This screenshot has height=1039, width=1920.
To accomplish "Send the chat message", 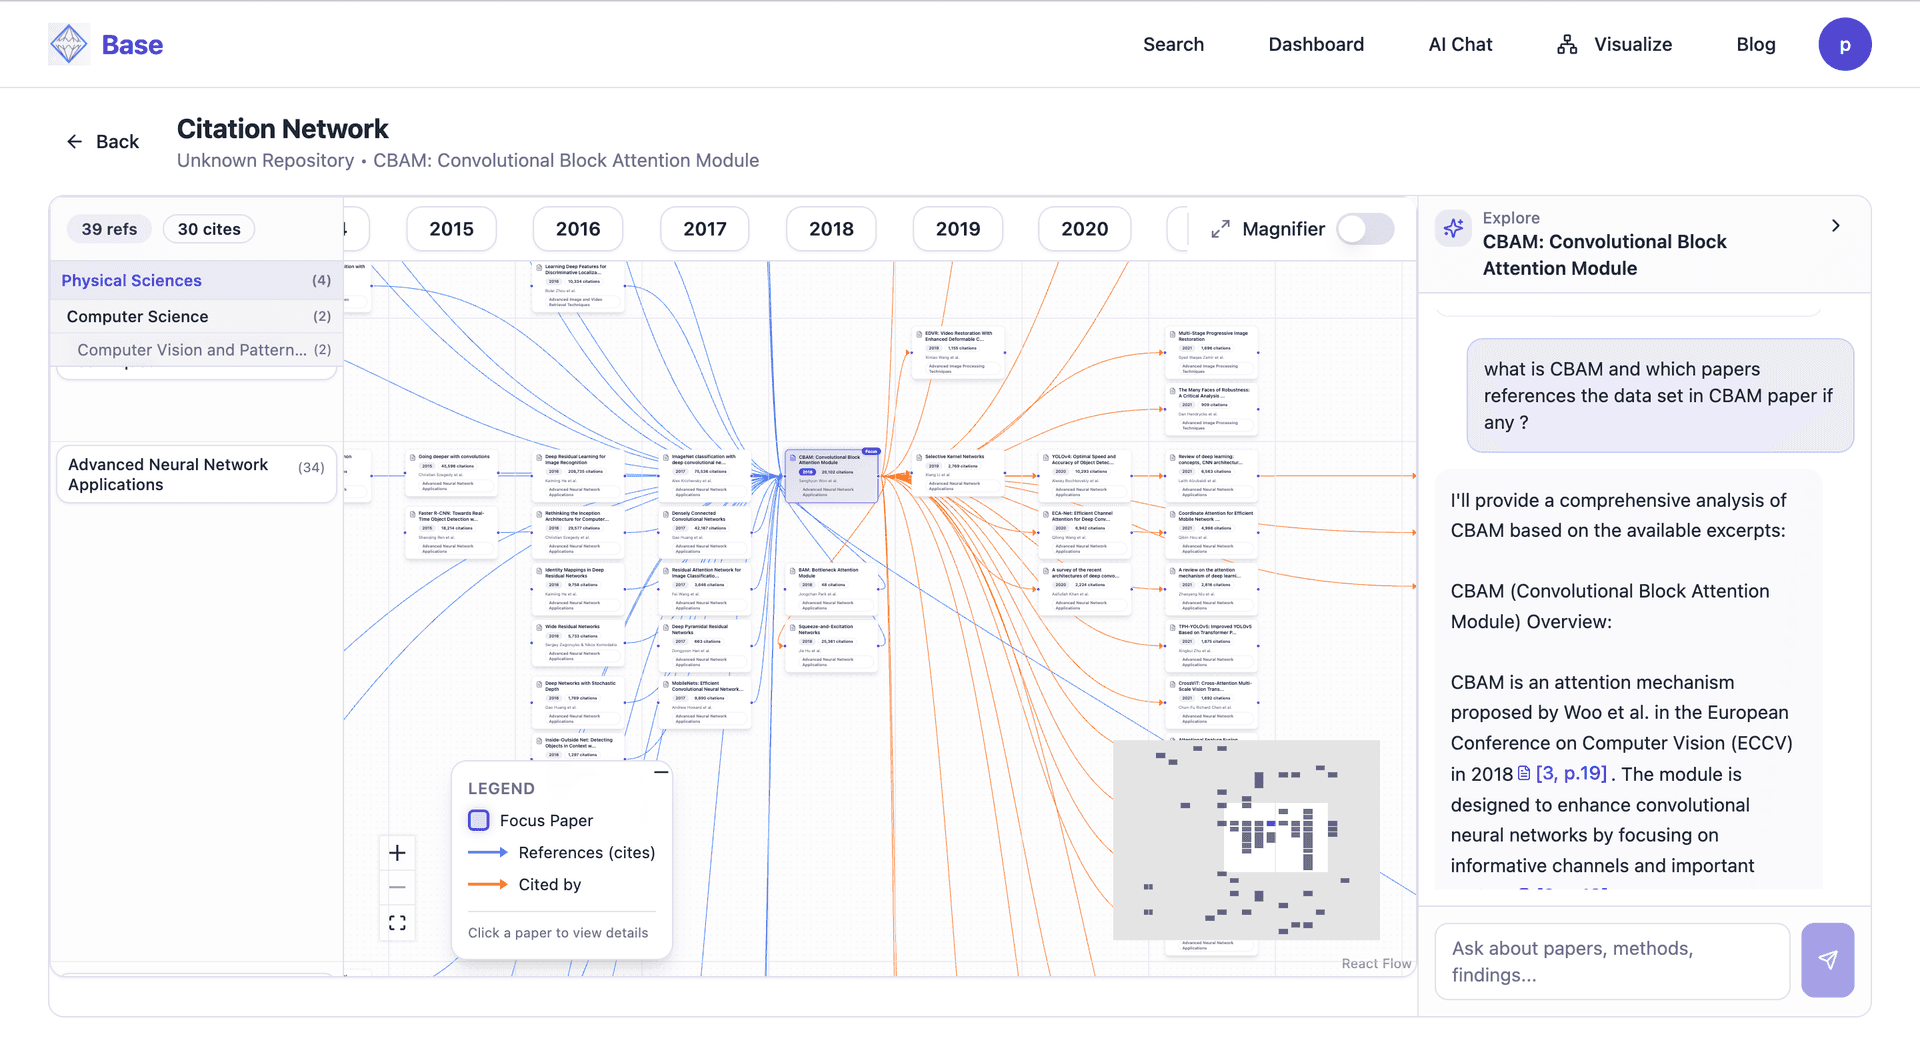I will pos(1827,960).
